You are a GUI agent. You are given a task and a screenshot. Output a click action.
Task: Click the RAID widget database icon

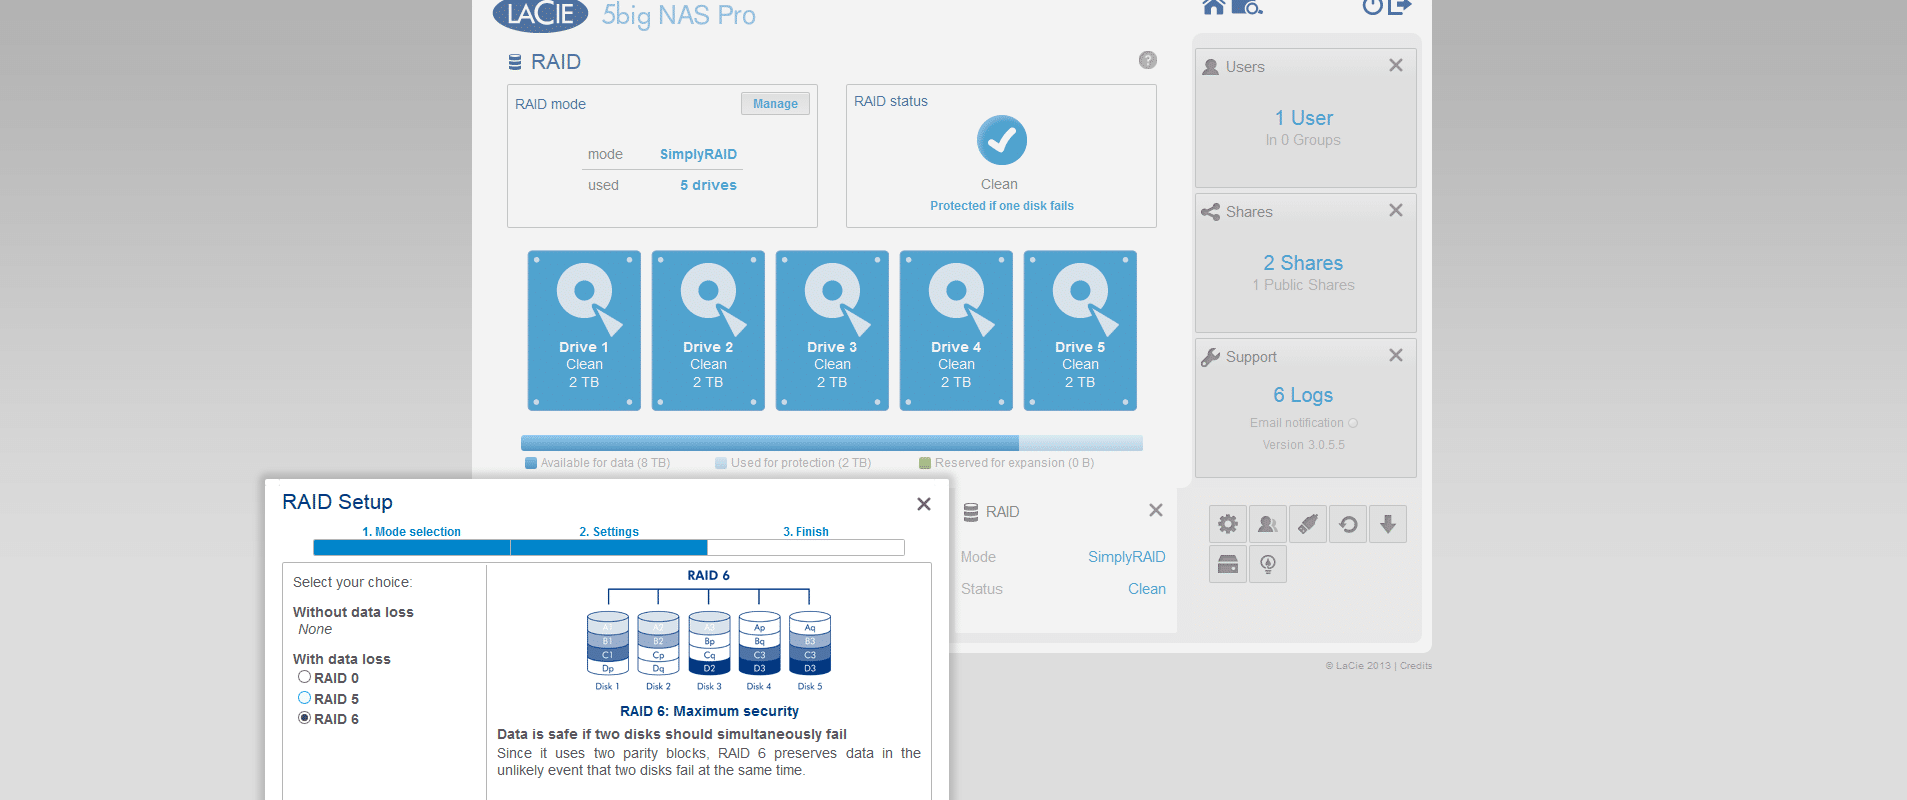point(971,512)
